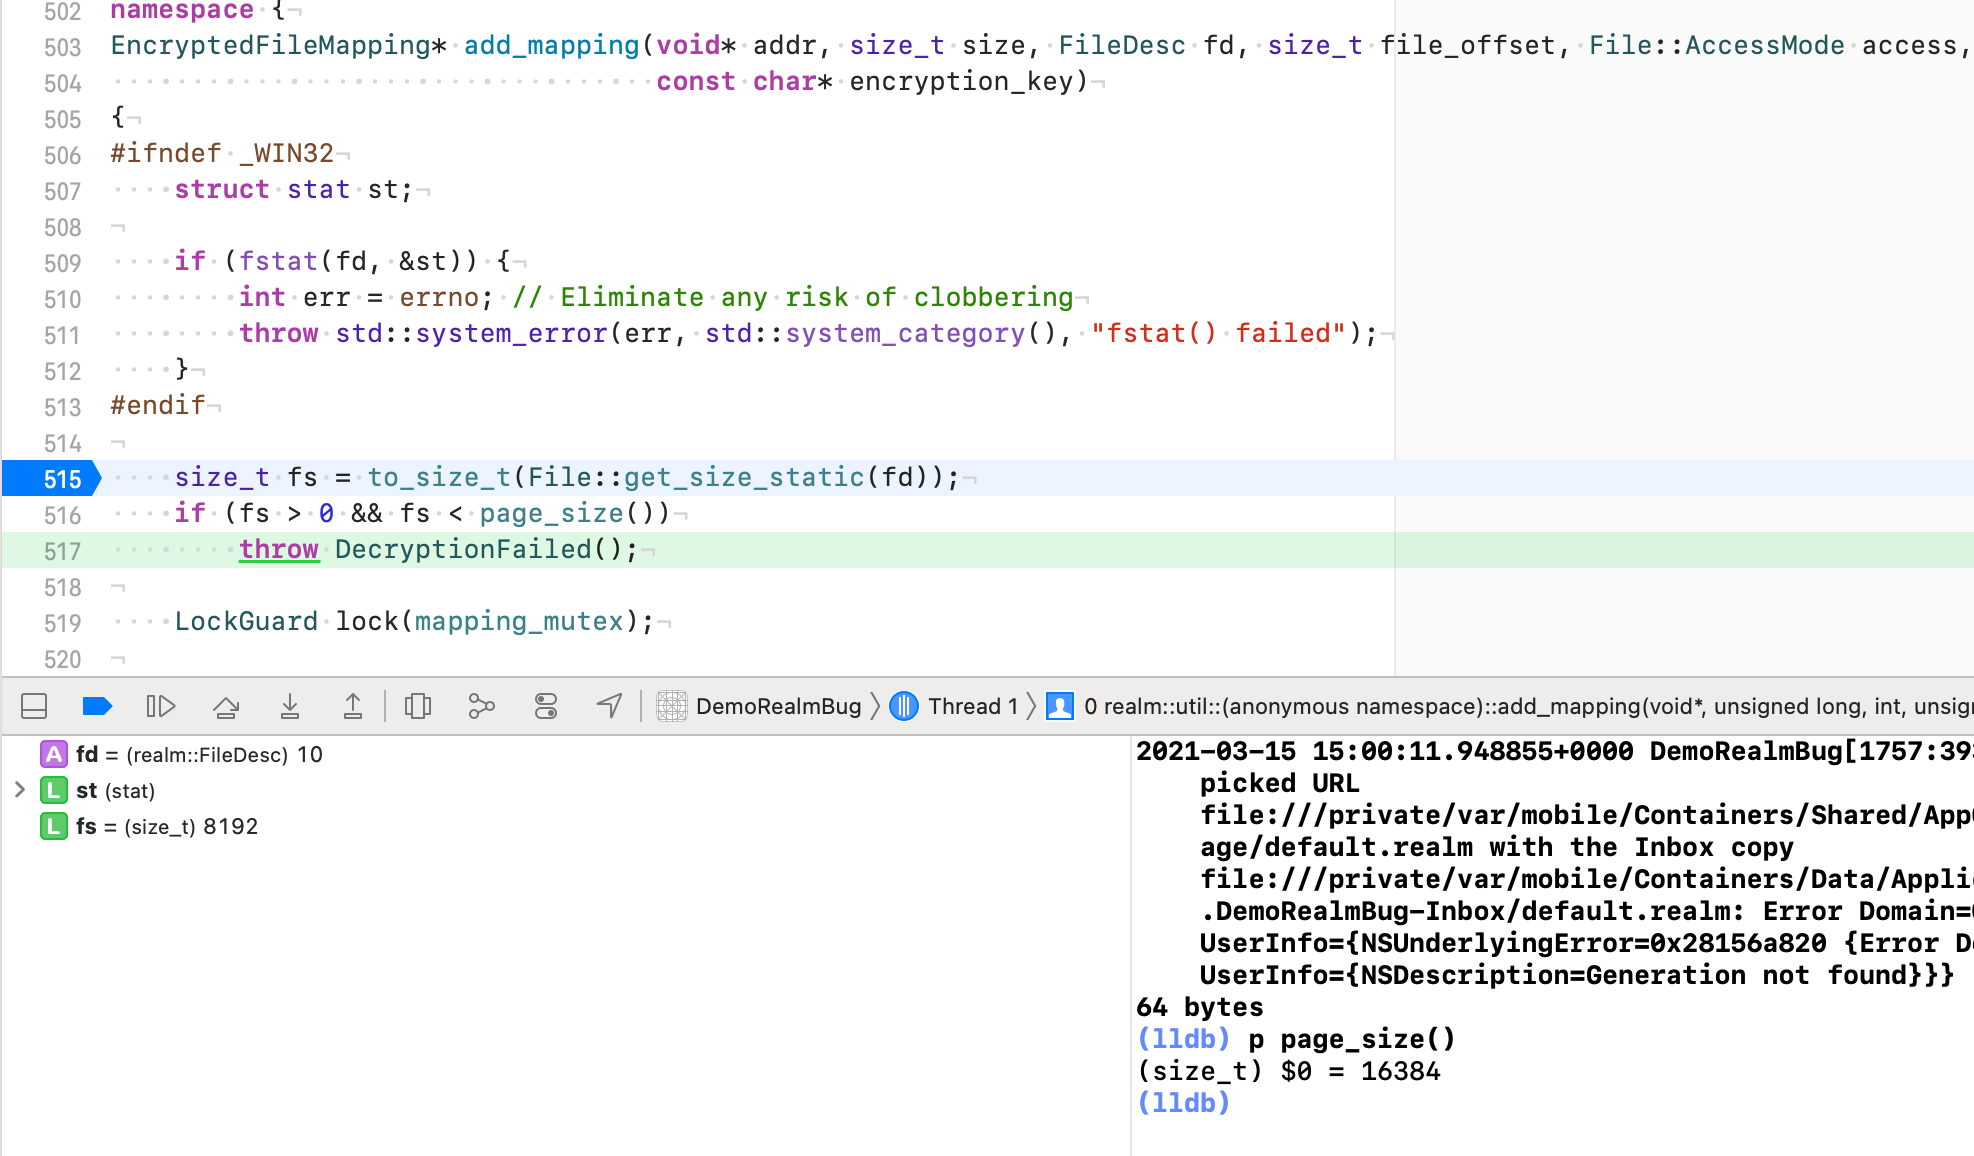Select the fd variable row
The image size is (1974, 1156).
point(198,754)
